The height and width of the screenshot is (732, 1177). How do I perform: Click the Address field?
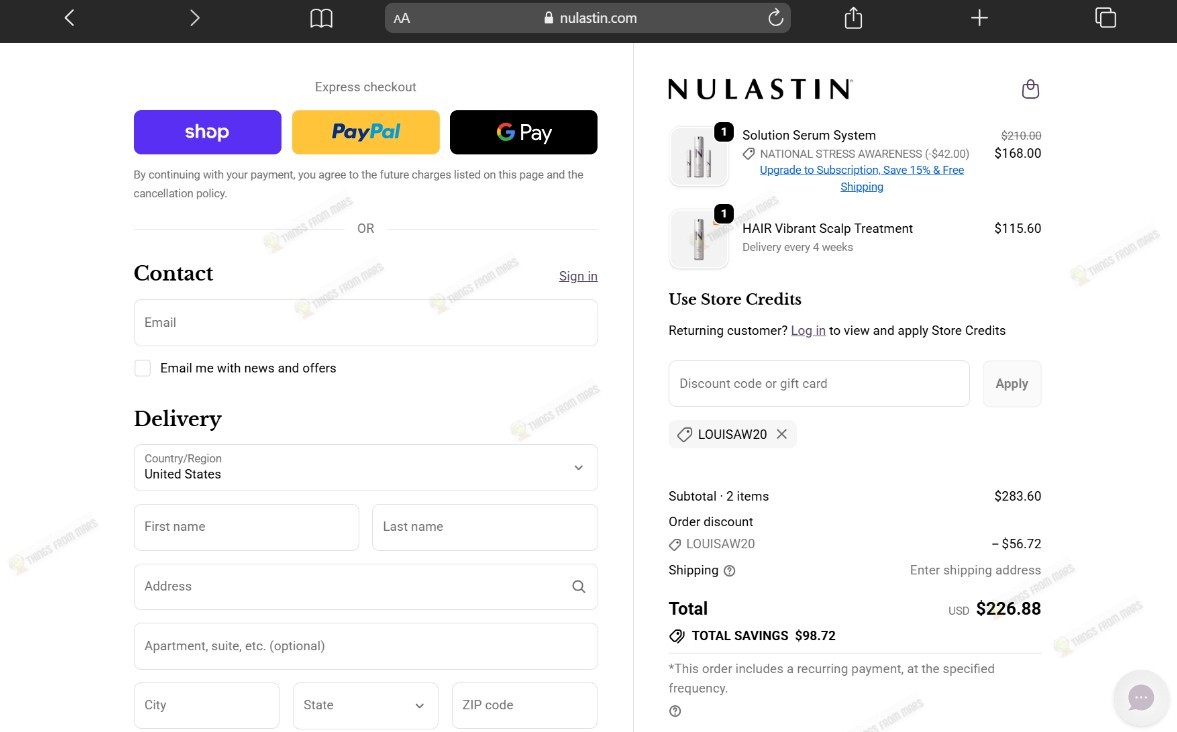click(x=366, y=586)
